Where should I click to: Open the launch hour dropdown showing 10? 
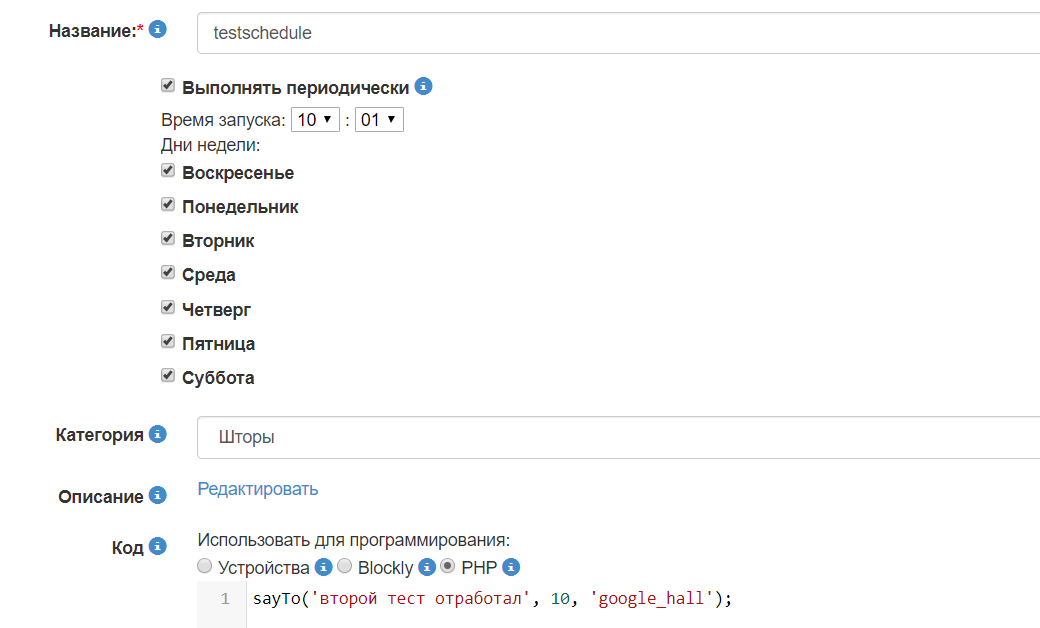click(x=315, y=120)
